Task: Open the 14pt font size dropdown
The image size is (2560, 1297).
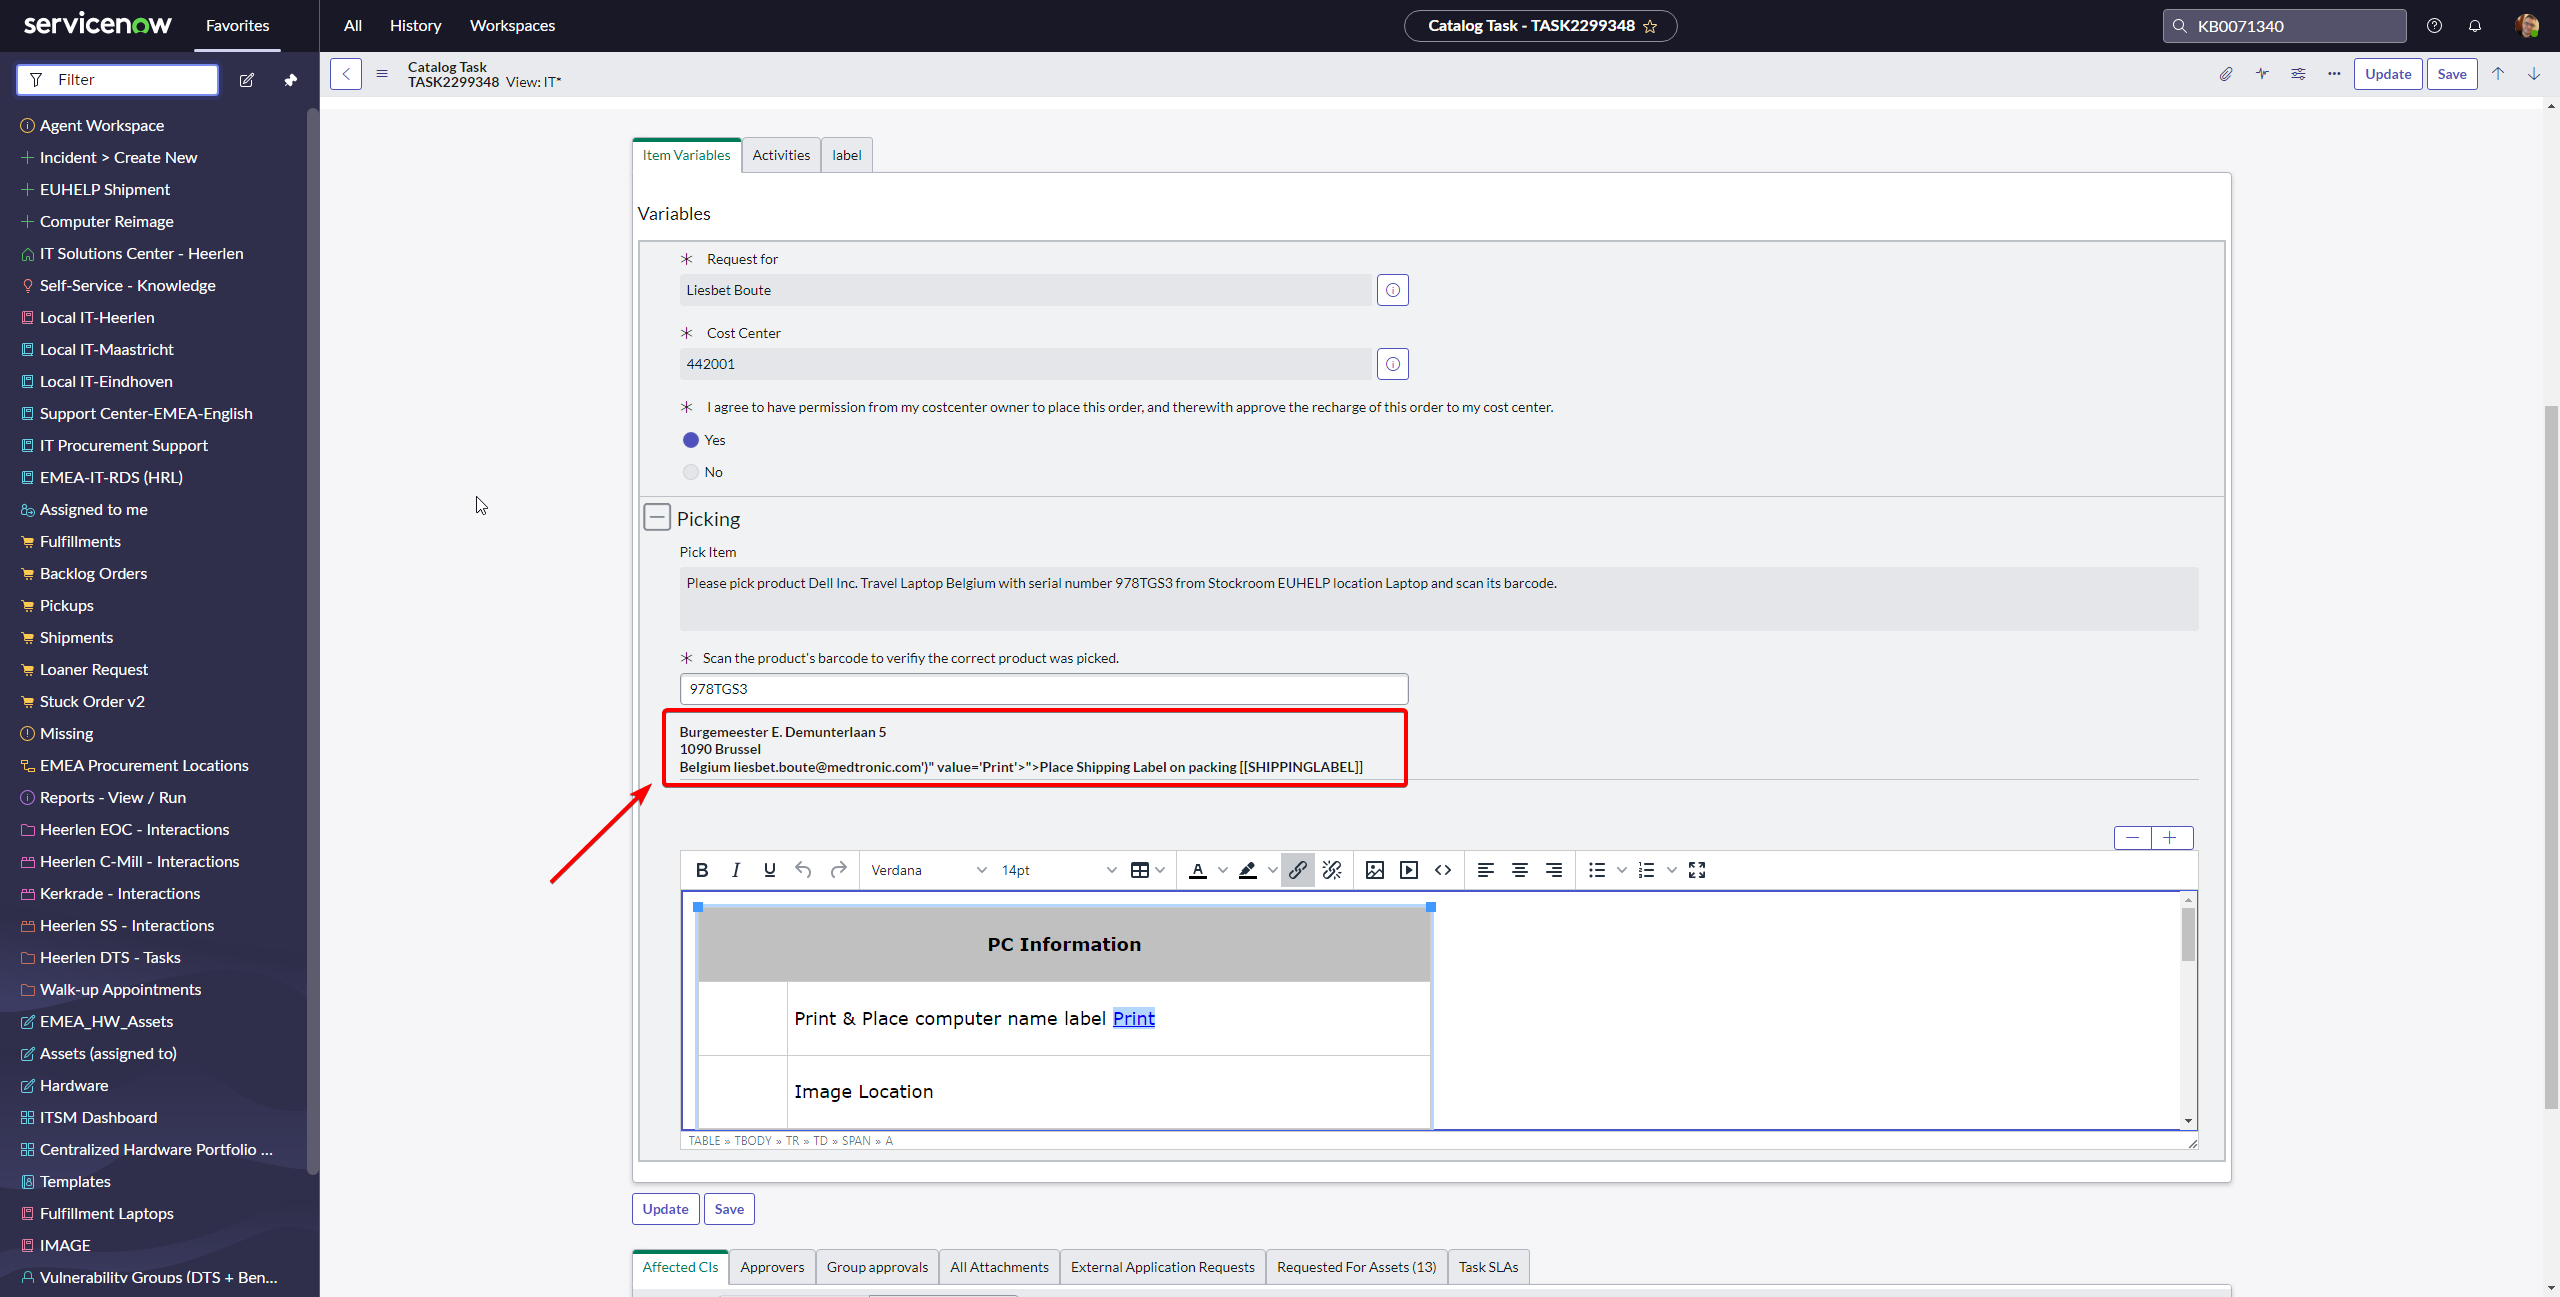Action: click(1058, 870)
